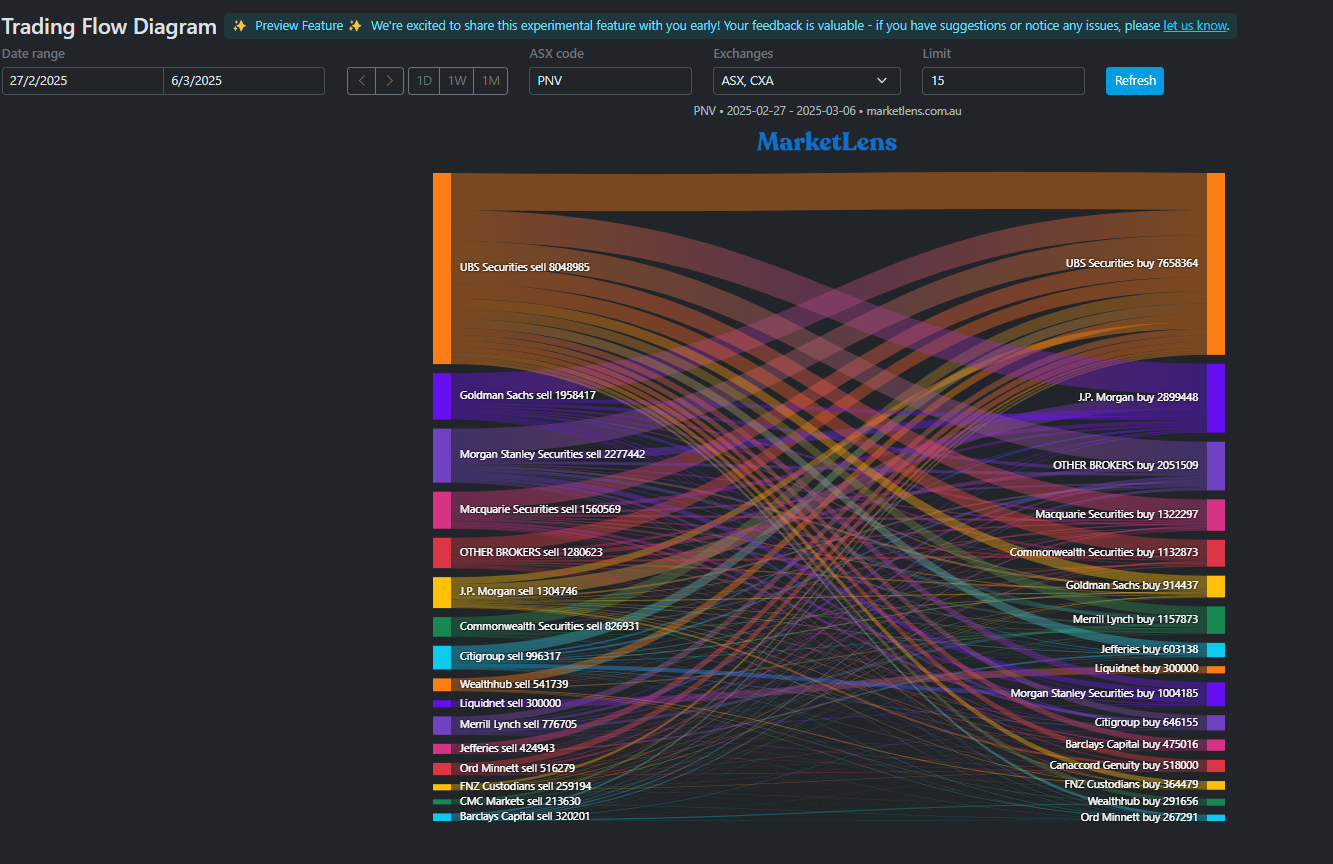Click the ASX code input field

point(610,81)
